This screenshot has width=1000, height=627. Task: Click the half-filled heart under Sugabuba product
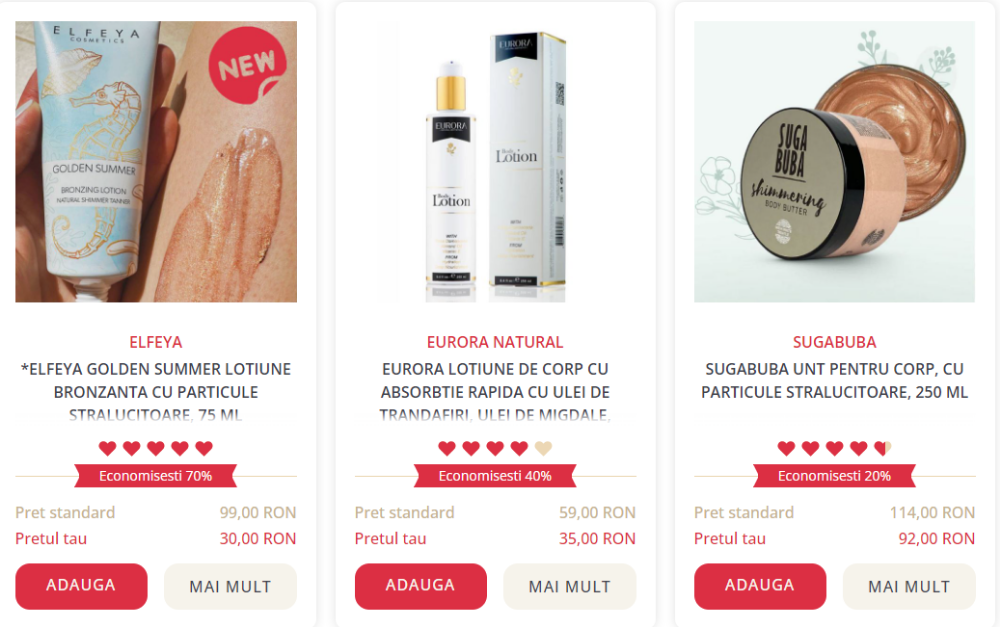tap(883, 448)
